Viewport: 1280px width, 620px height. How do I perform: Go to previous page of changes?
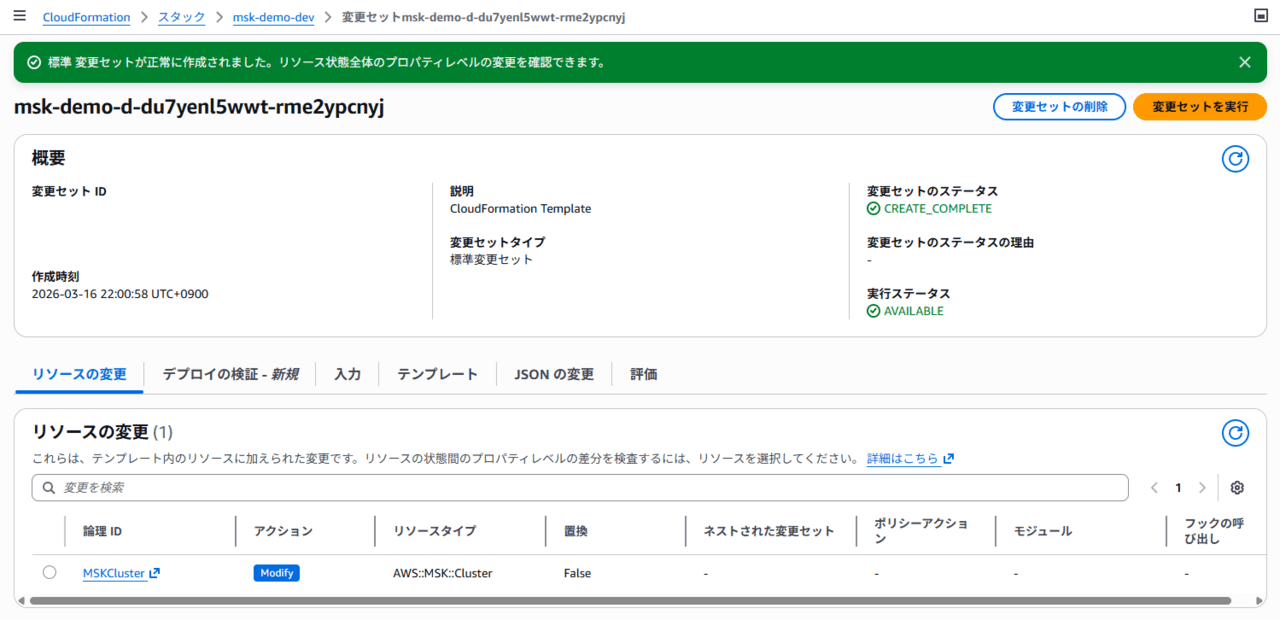pos(1154,488)
